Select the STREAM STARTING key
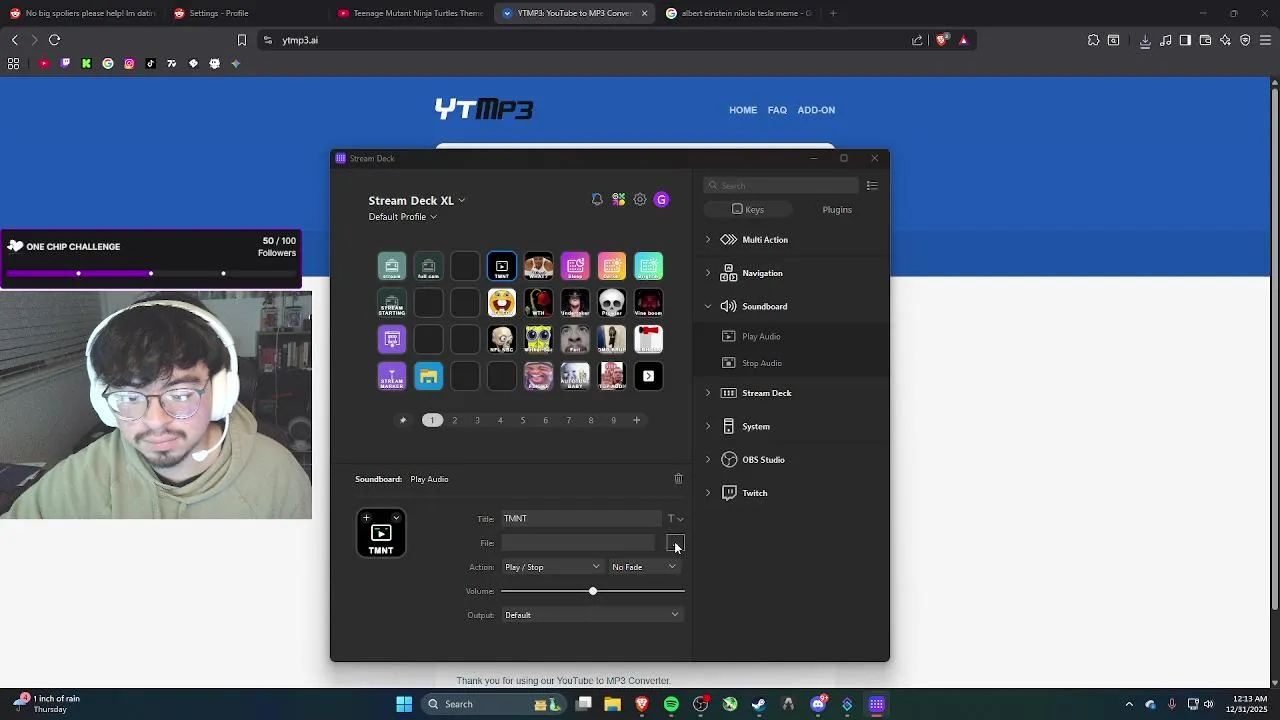The width and height of the screenshot is (1280, 720). pyautogui.click(x=392, y=303)
